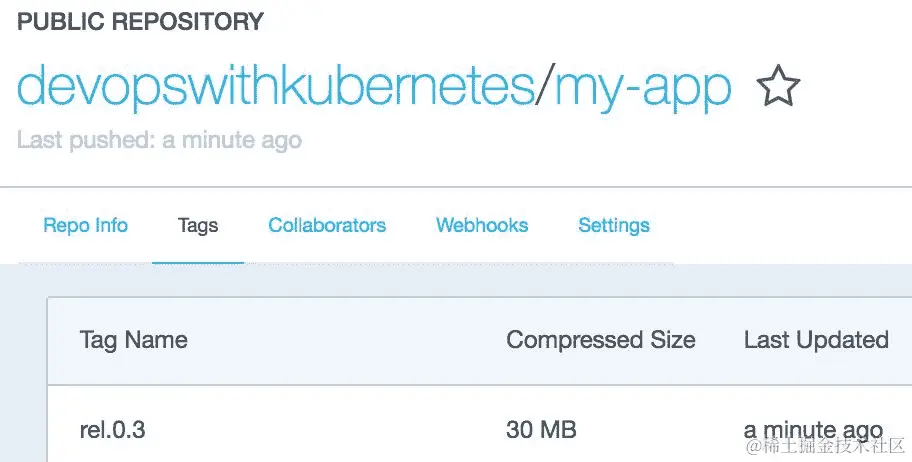The height and width of the screenshot is (462, 912).
Task: Go to the Webhooks tab
Action: click(x=482, y=225)
